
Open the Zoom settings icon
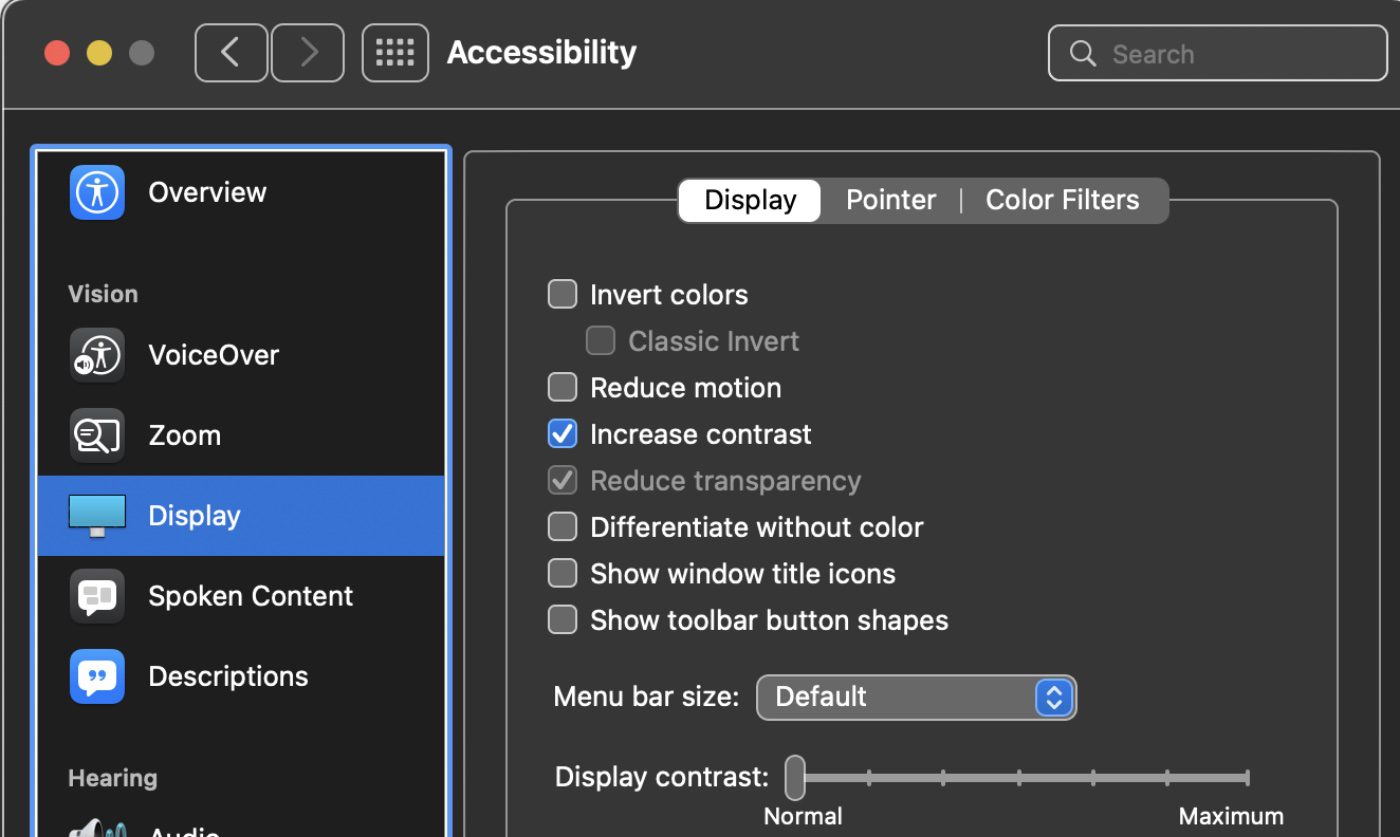(x=97, y=435)
